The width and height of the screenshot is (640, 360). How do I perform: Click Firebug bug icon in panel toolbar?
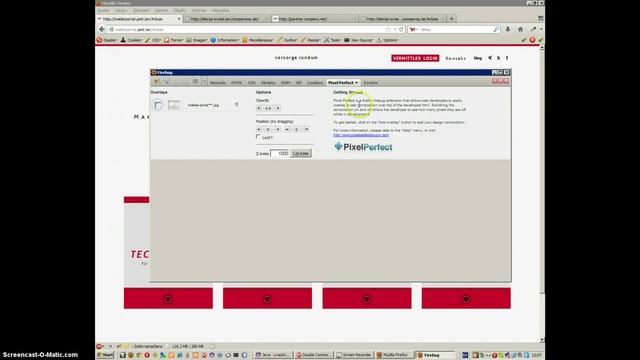pos(157,82)
